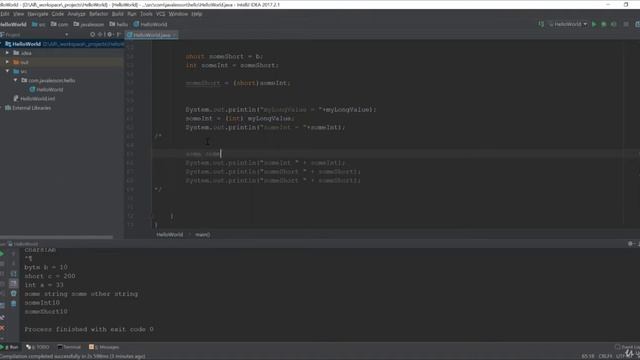Click the collapse all icon in the Project panel
This screenshot has width=640, height=360.
(x=100, y=35)
